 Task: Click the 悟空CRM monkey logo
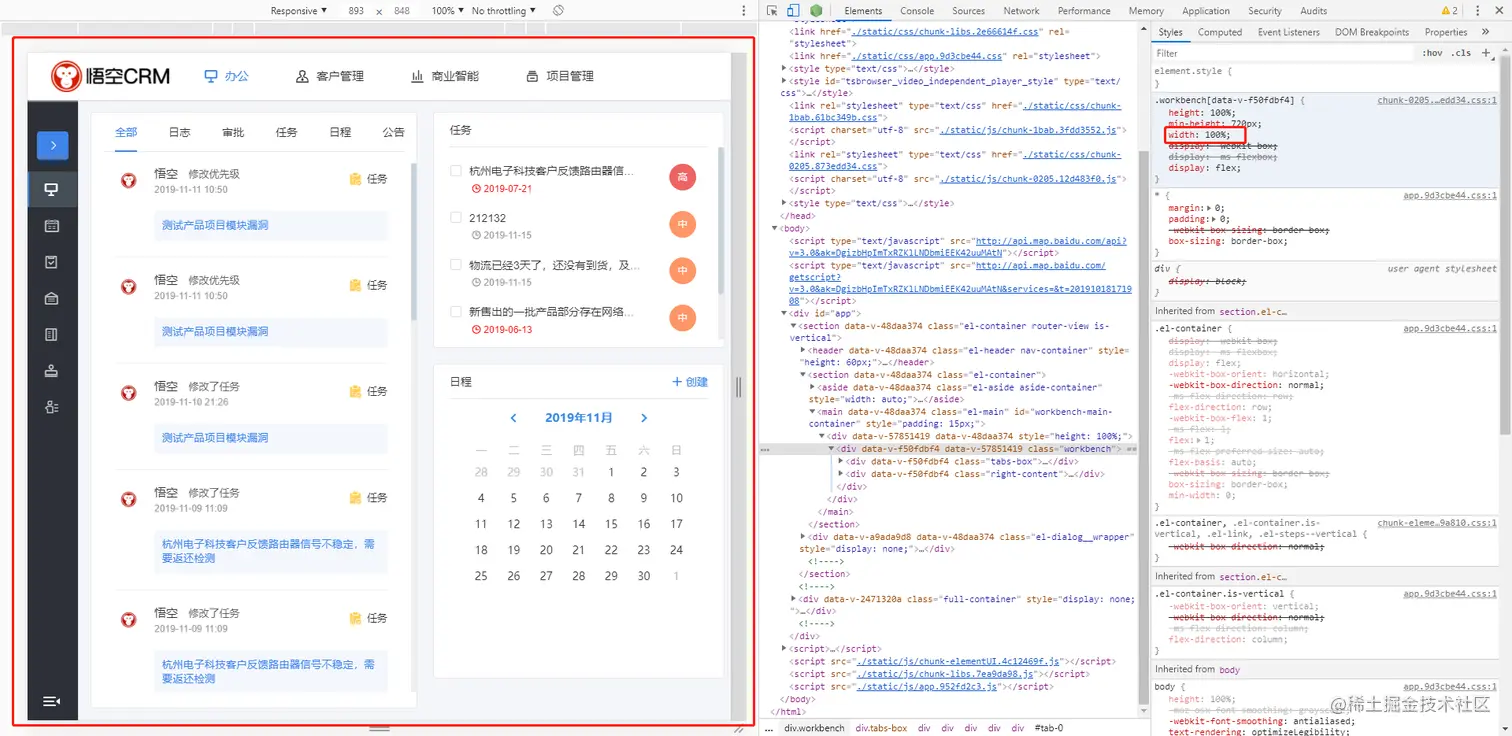click(x=111, y=76)
